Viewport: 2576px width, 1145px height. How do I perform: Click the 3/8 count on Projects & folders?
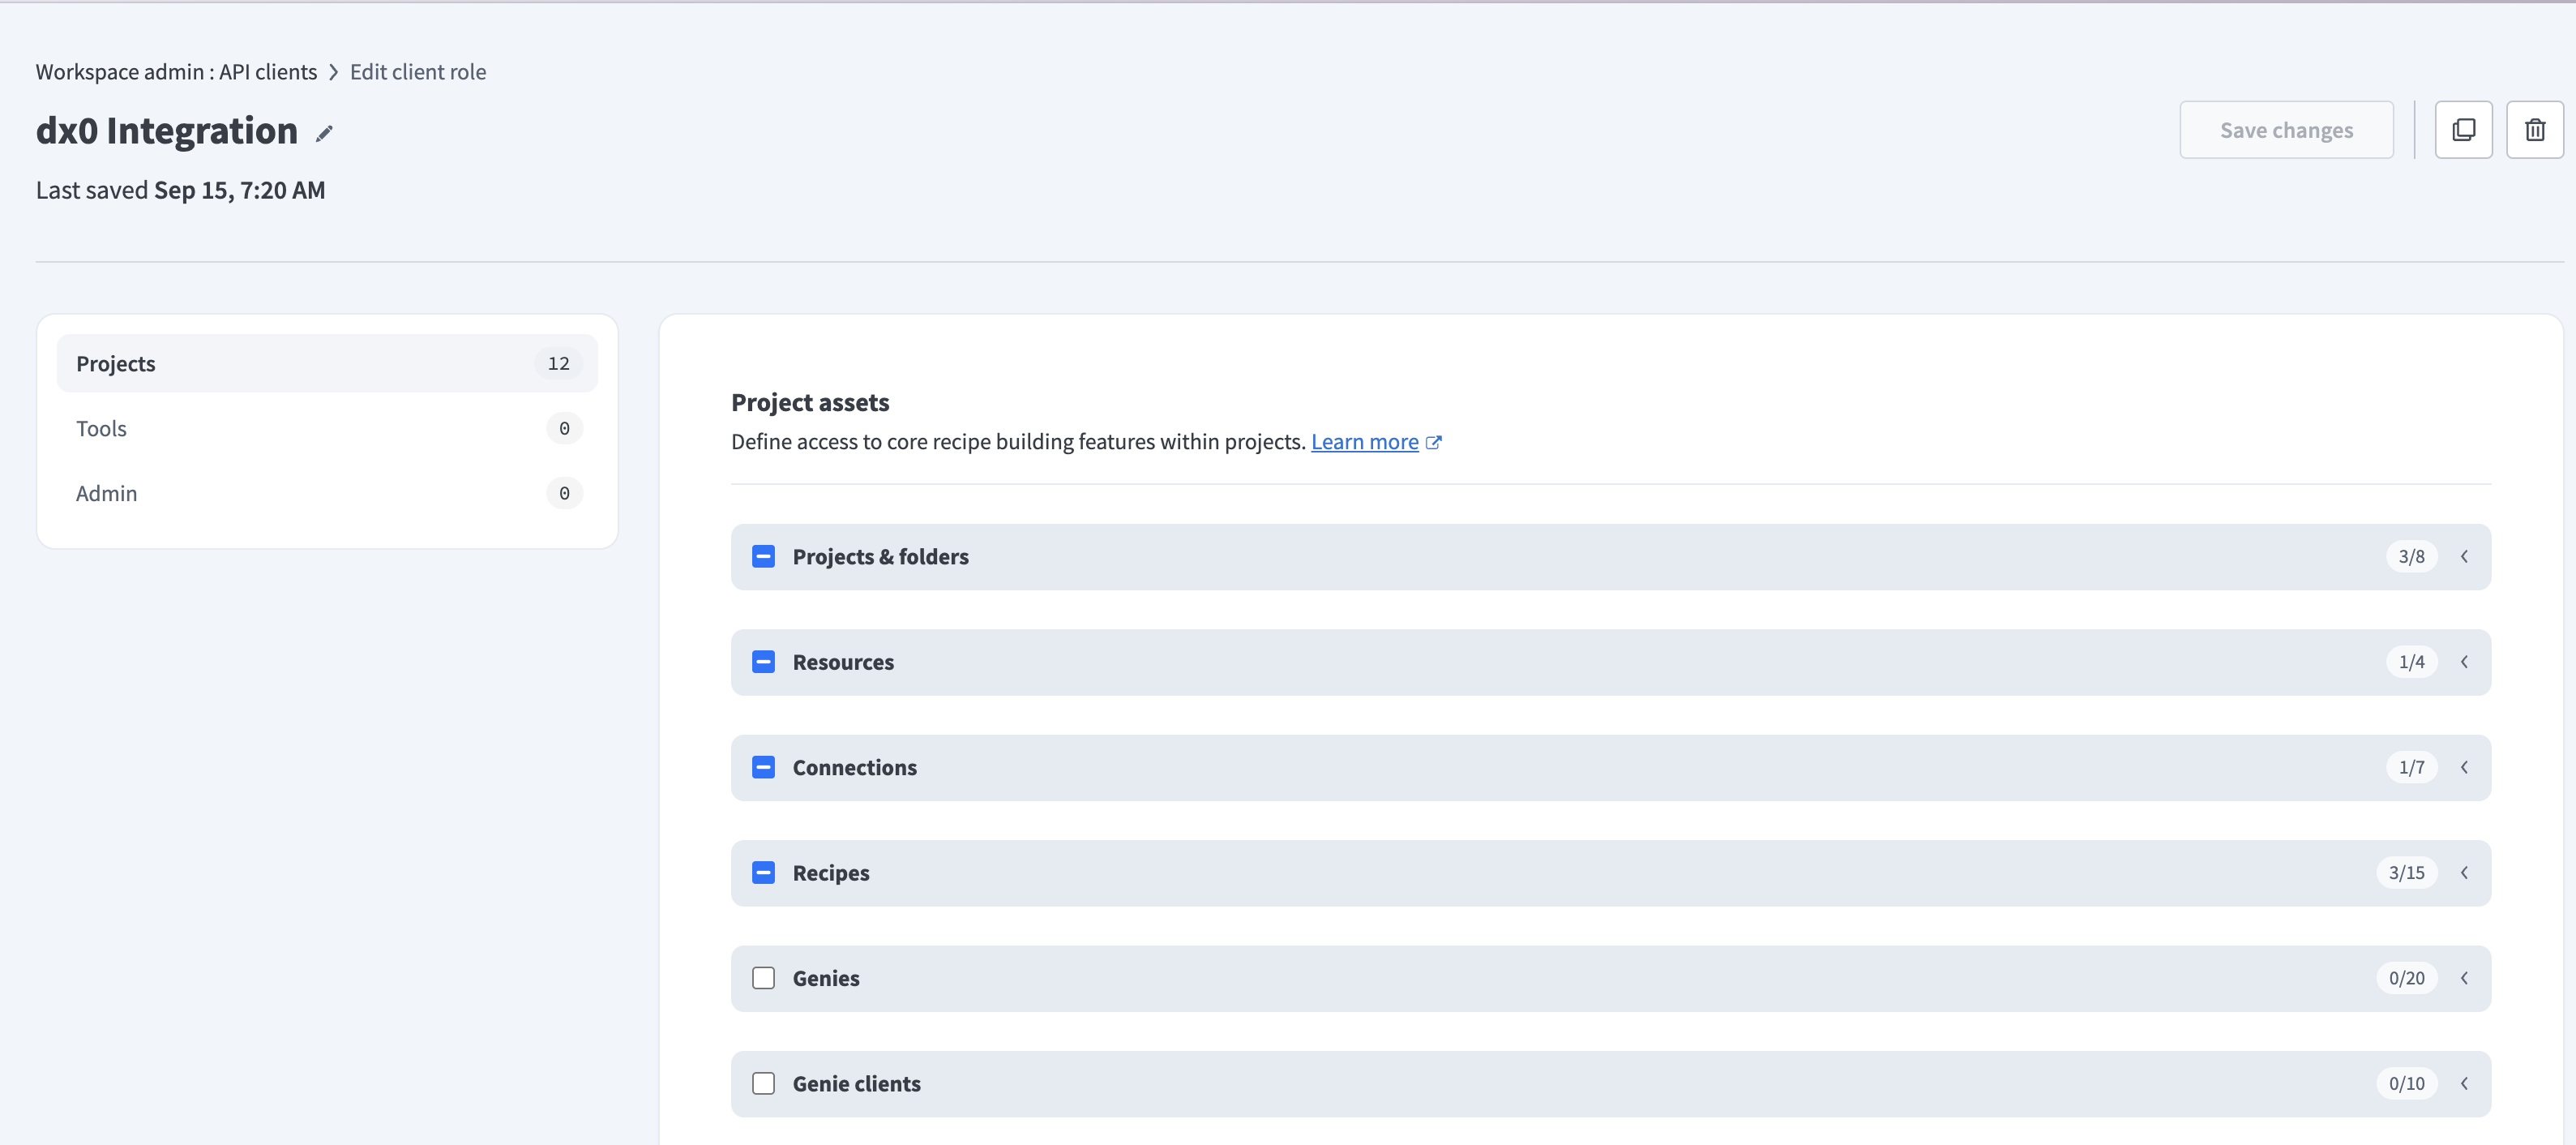2411,557
